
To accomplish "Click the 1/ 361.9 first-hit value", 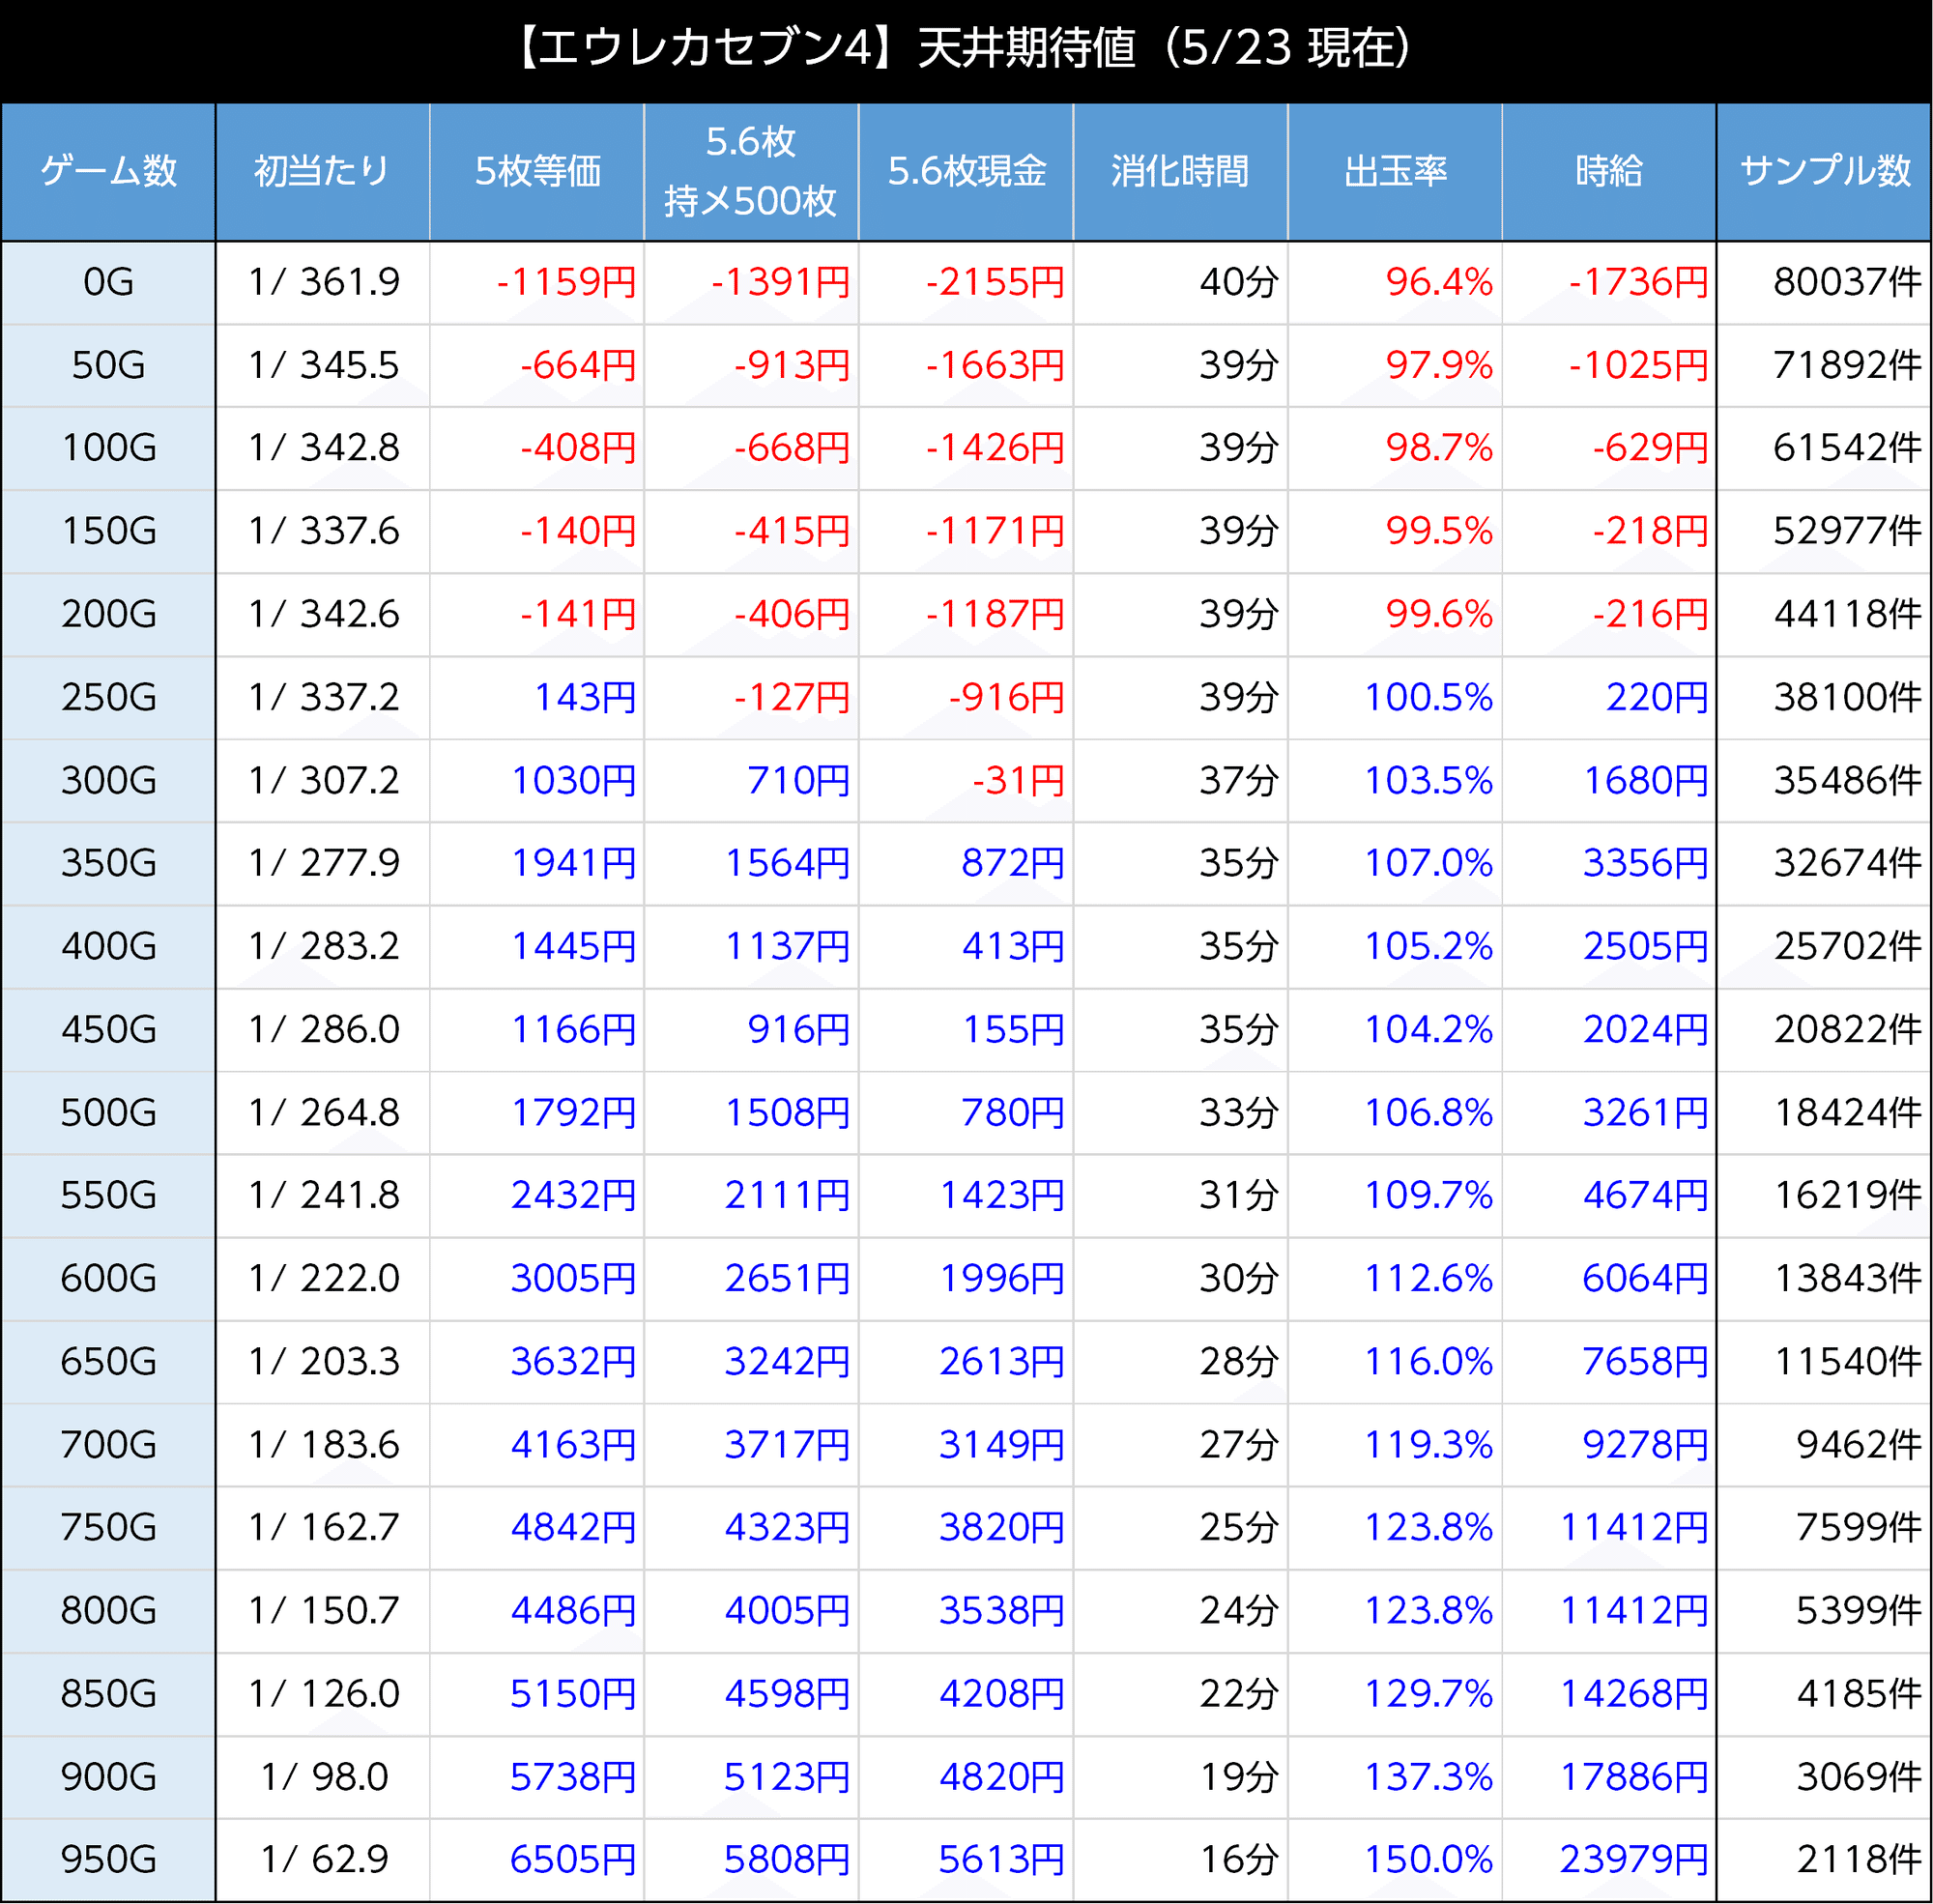I will (x=323, y=282).
